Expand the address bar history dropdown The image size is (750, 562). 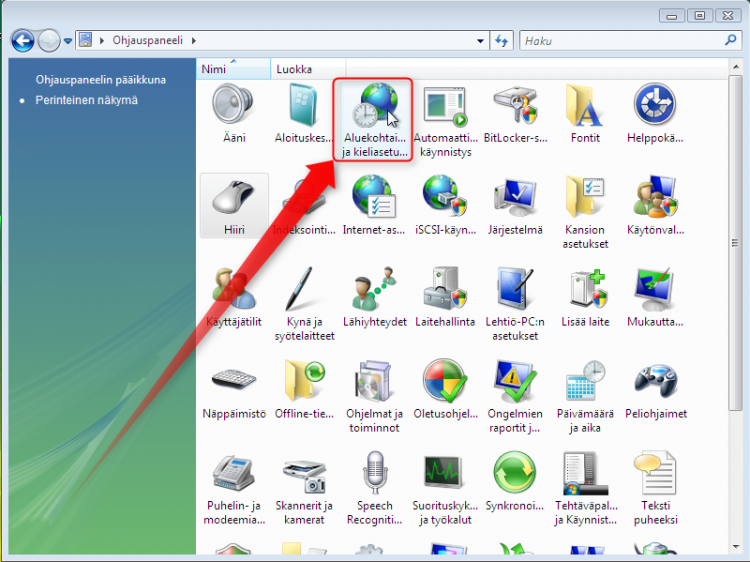point(480,41)
